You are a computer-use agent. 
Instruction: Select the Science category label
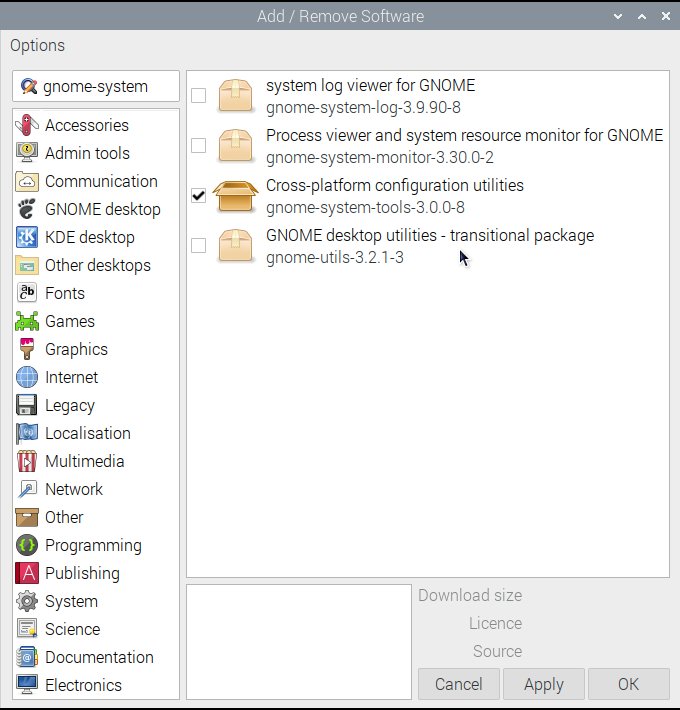click(72, 629)
